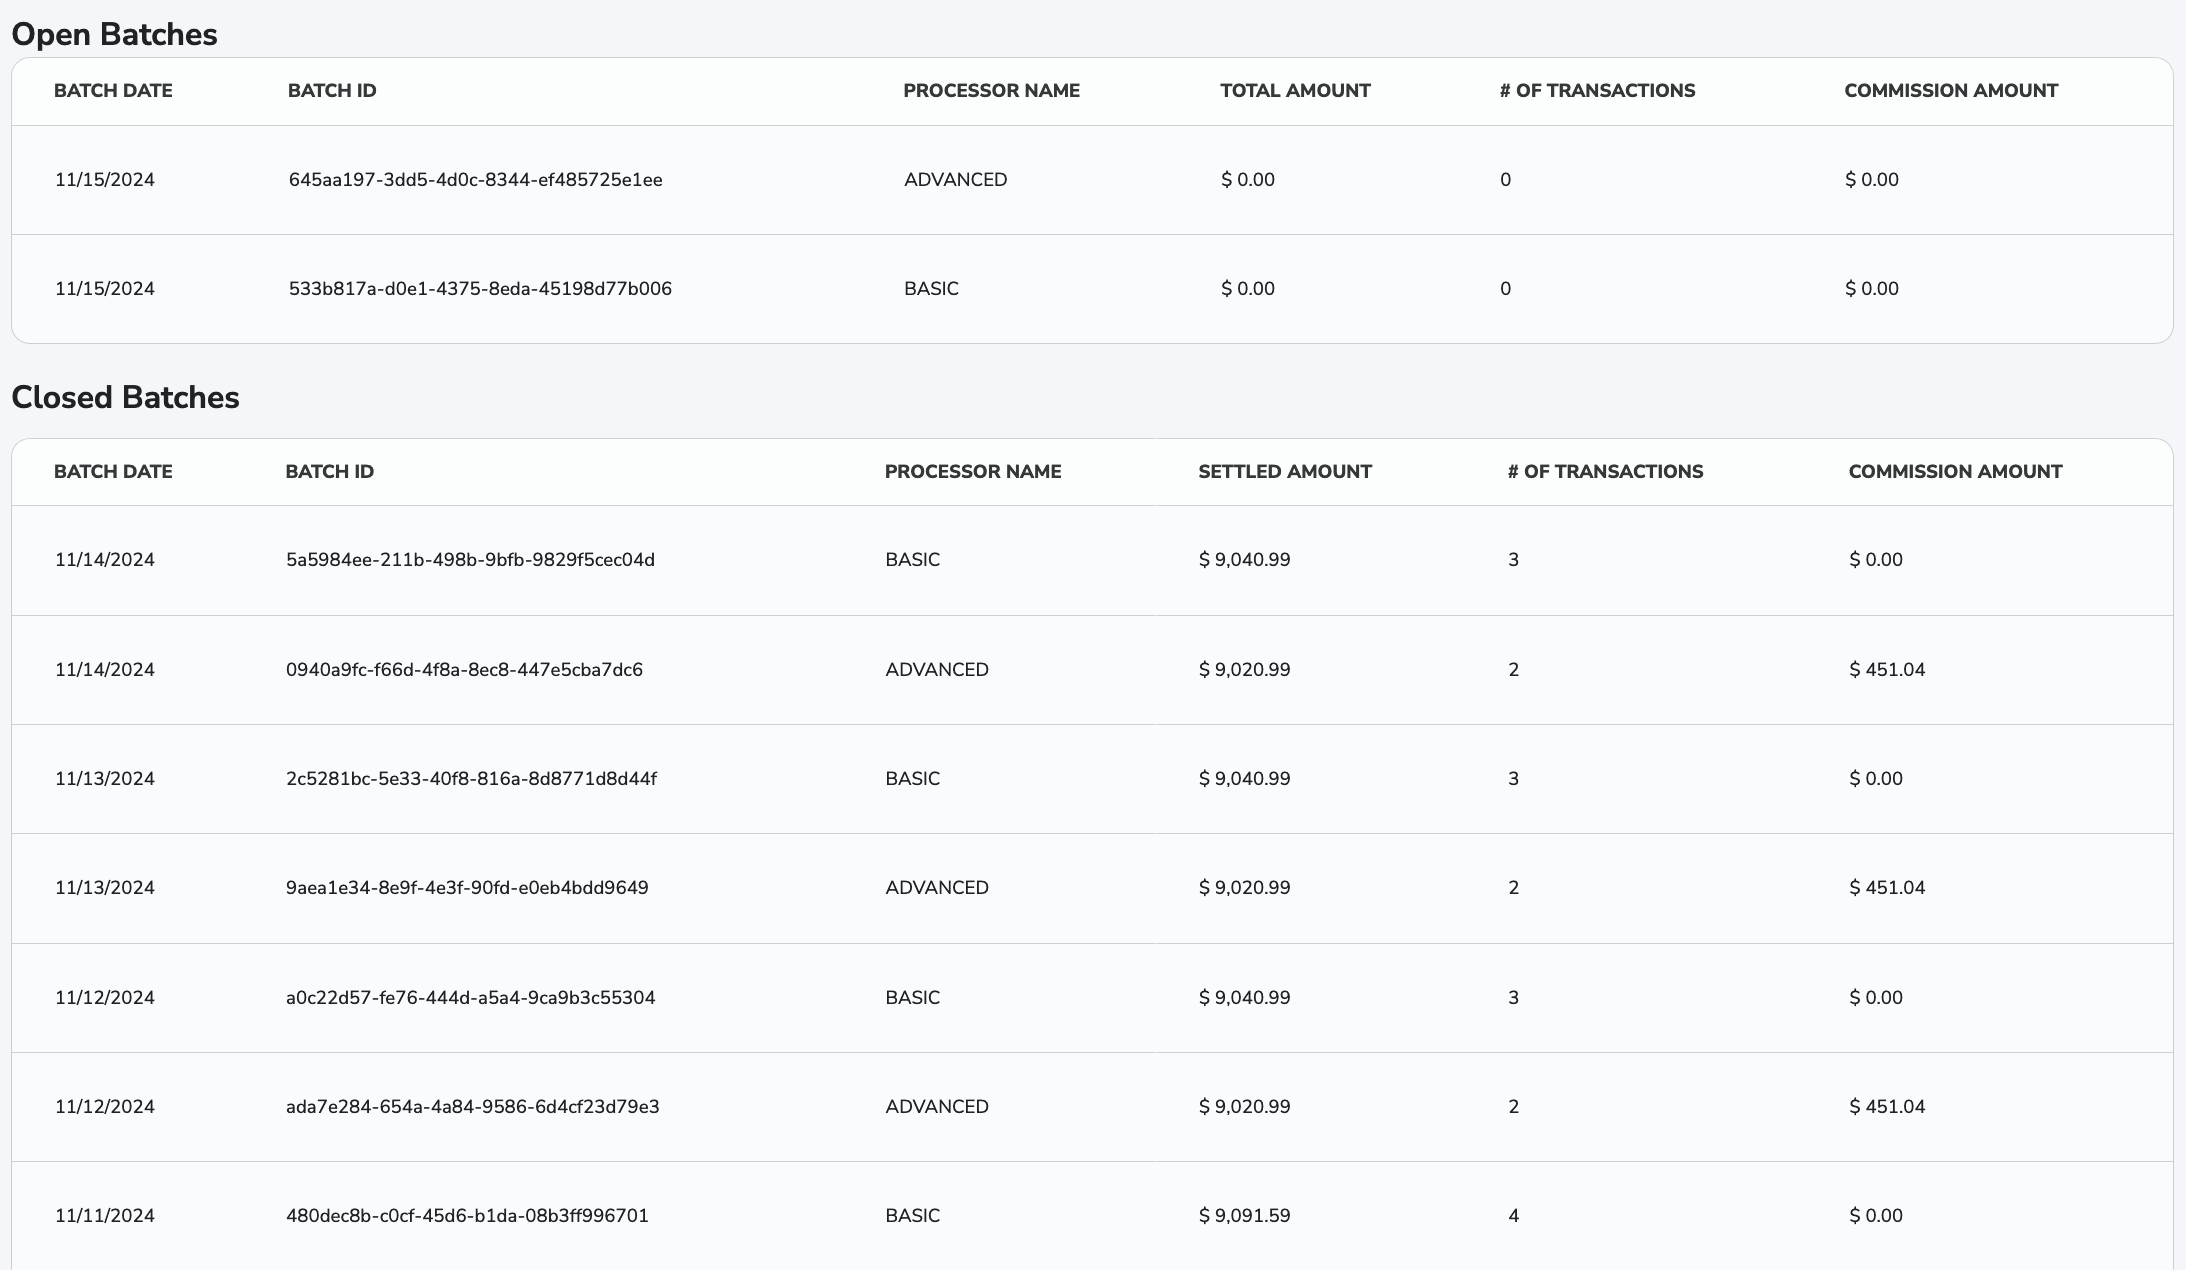Click the $451.04 commission for 11/13/2024 batch
This screenshot has height=1271, width=2186.
tap(1887, 887)
